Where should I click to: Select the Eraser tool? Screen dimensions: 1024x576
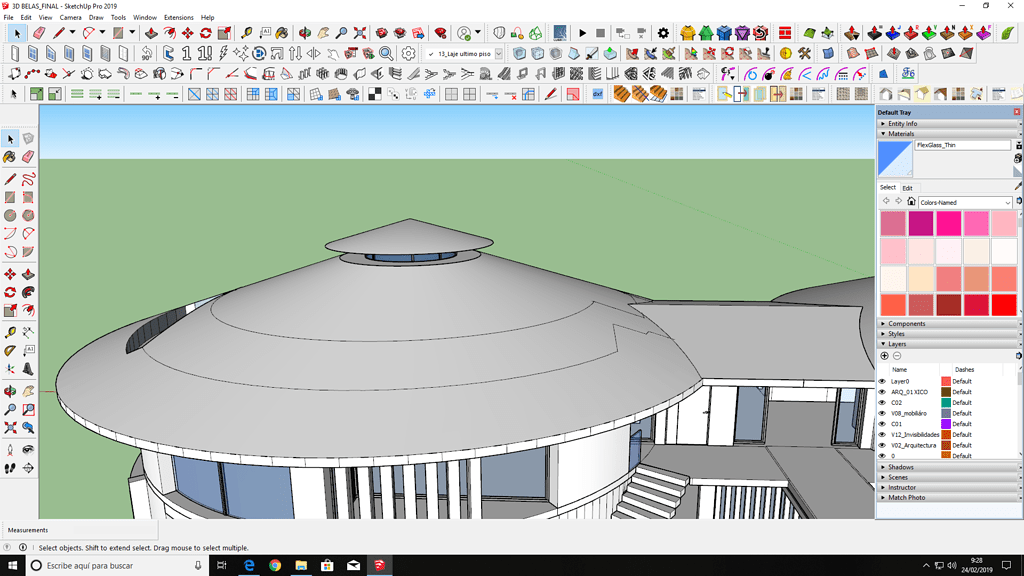pos(28,157)
